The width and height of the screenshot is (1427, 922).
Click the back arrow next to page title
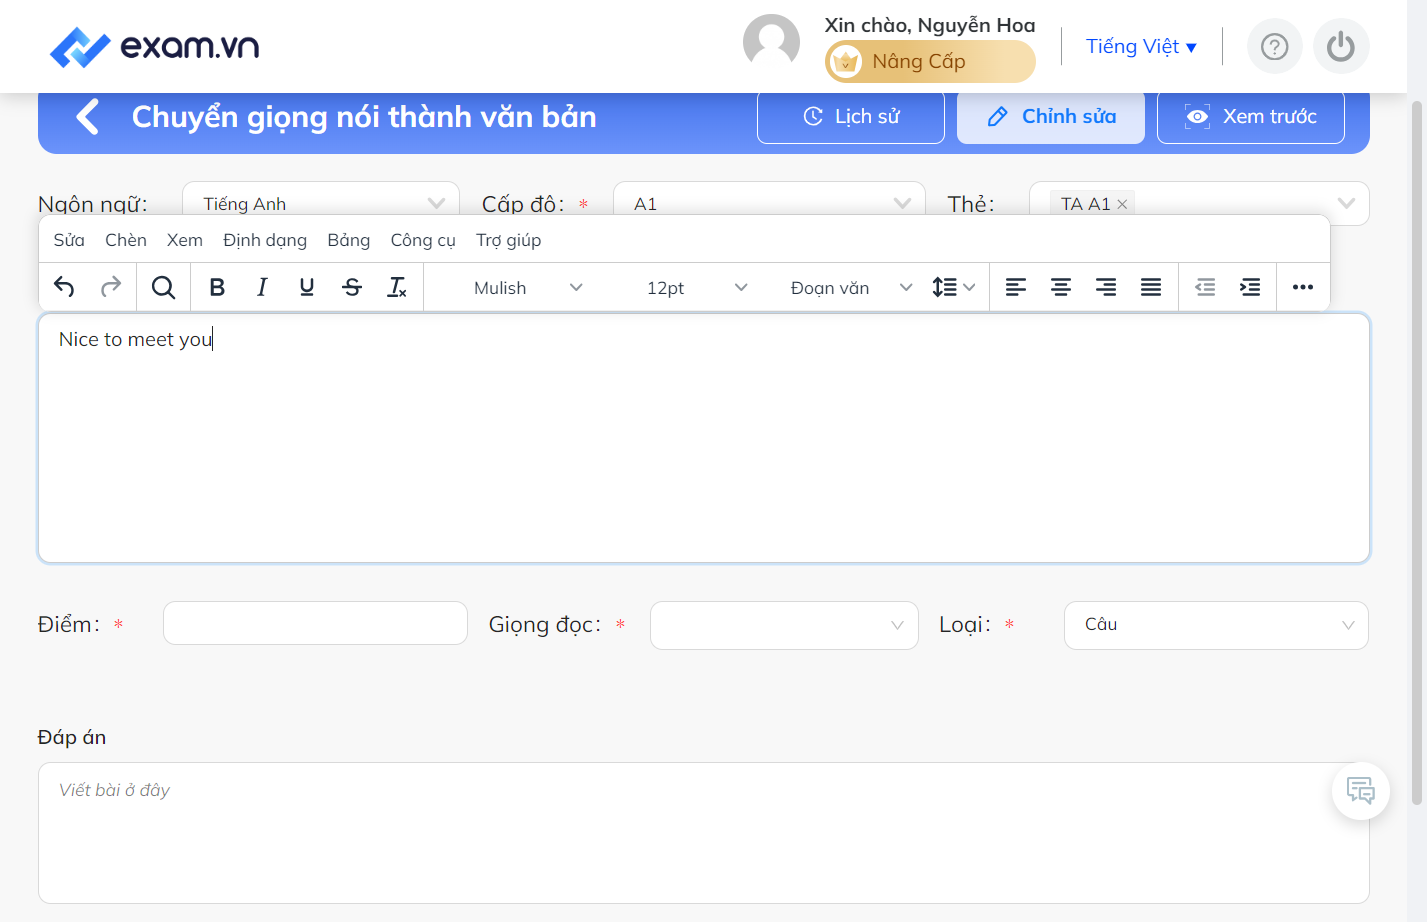click(88, 117)
